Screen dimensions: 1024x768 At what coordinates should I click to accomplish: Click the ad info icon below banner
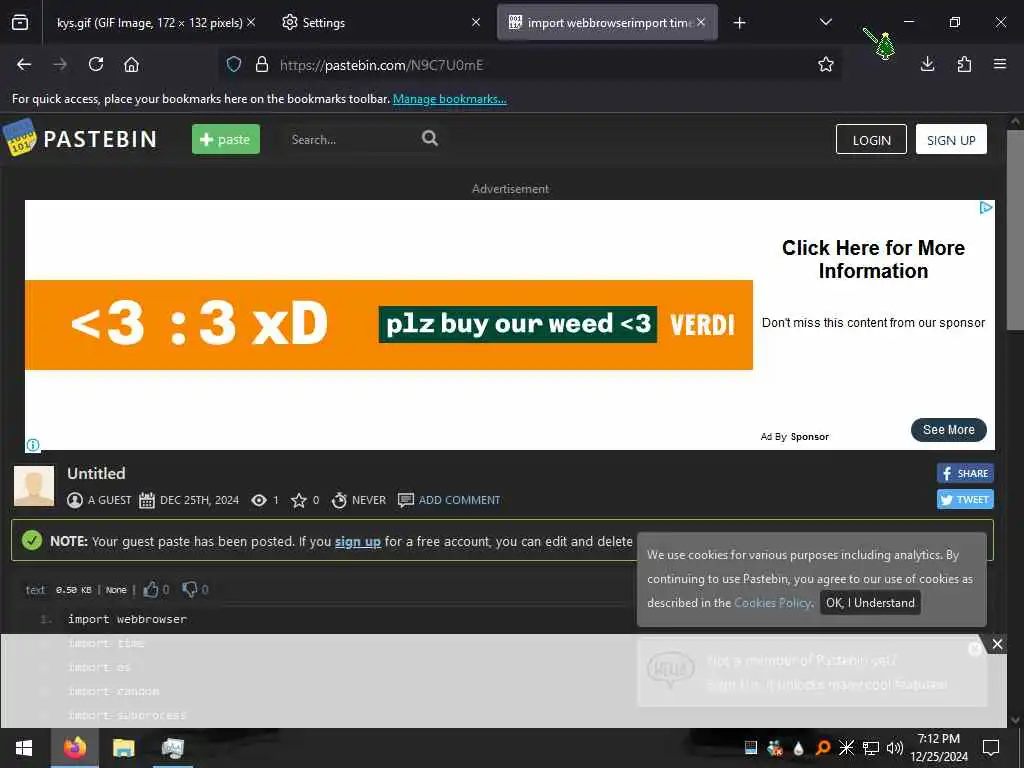coord(33,445)
